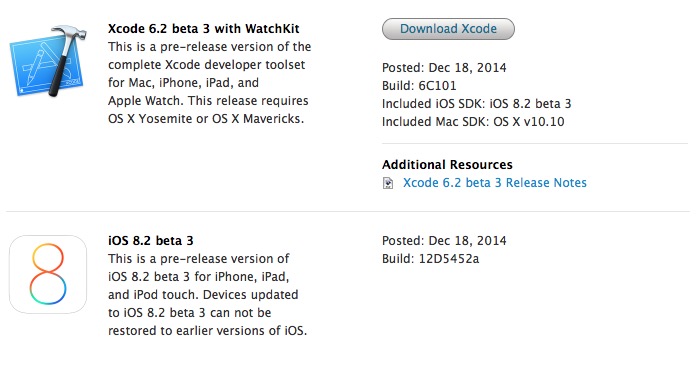This screenshot has height=365, width=699.
Task: Click the iOS Build: 12D5452a text
Action: 430,258
